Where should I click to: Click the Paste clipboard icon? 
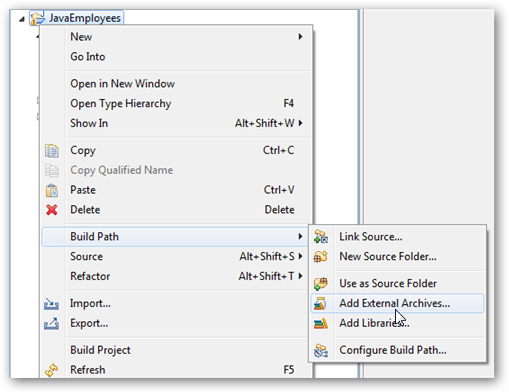click(52, 190)
